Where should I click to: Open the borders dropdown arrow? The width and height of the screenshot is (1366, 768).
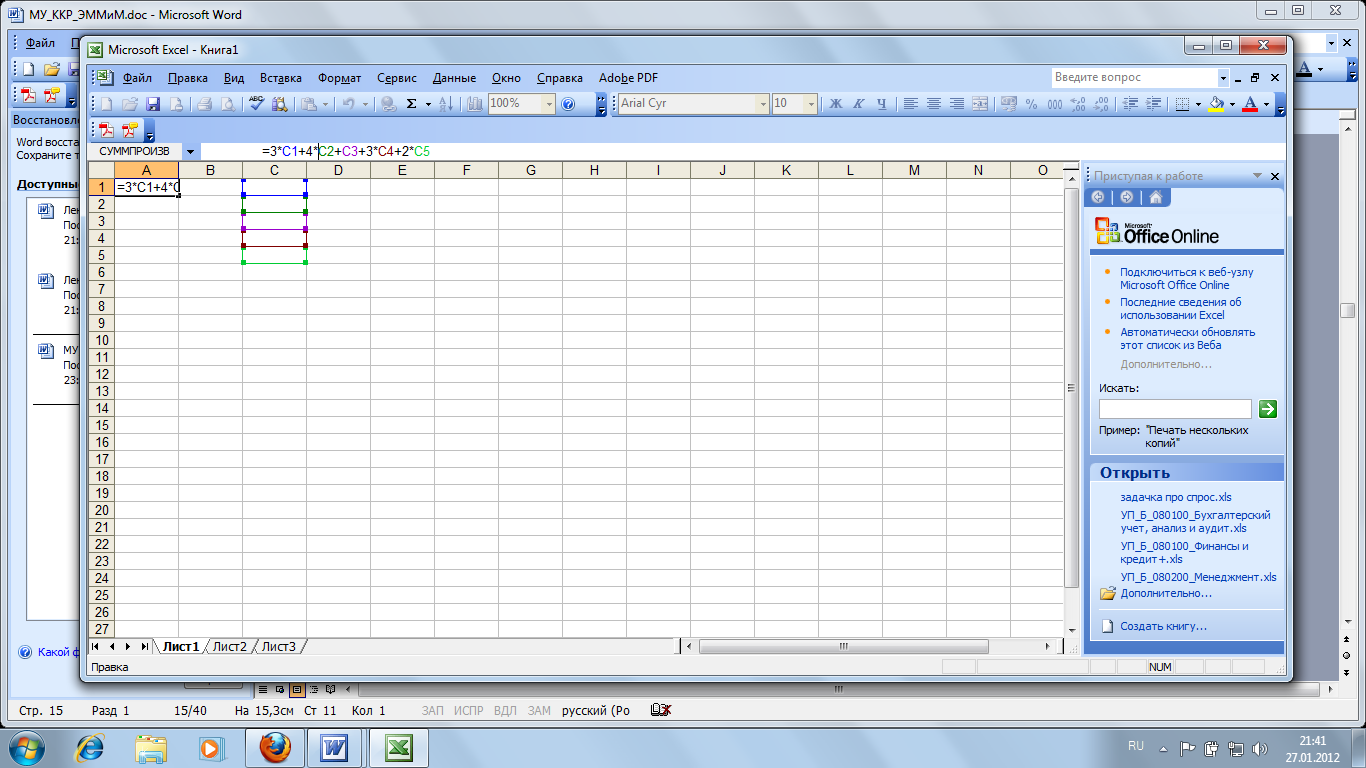point(1198,103)
